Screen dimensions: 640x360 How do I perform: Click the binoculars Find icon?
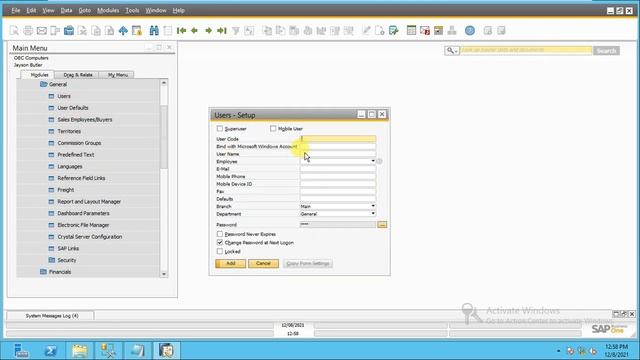pos(154,31)
